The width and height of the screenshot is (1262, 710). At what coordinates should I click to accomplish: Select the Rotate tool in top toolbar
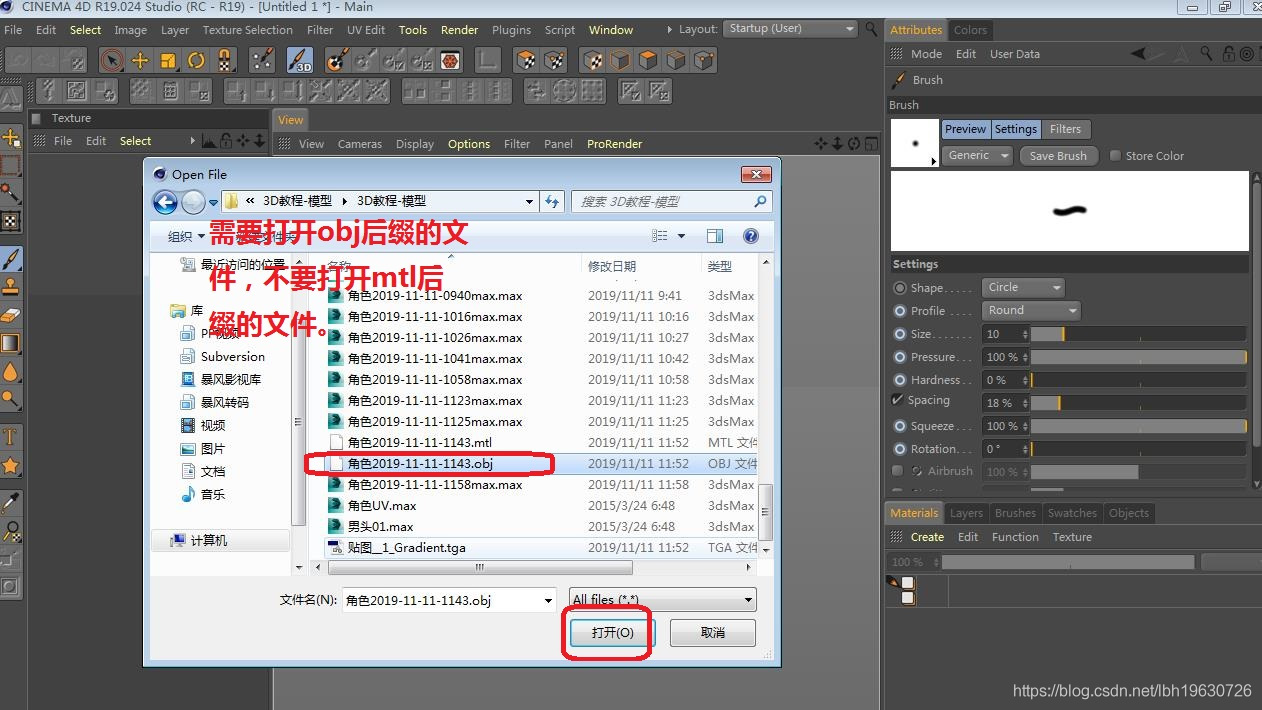tap(196, 60)
